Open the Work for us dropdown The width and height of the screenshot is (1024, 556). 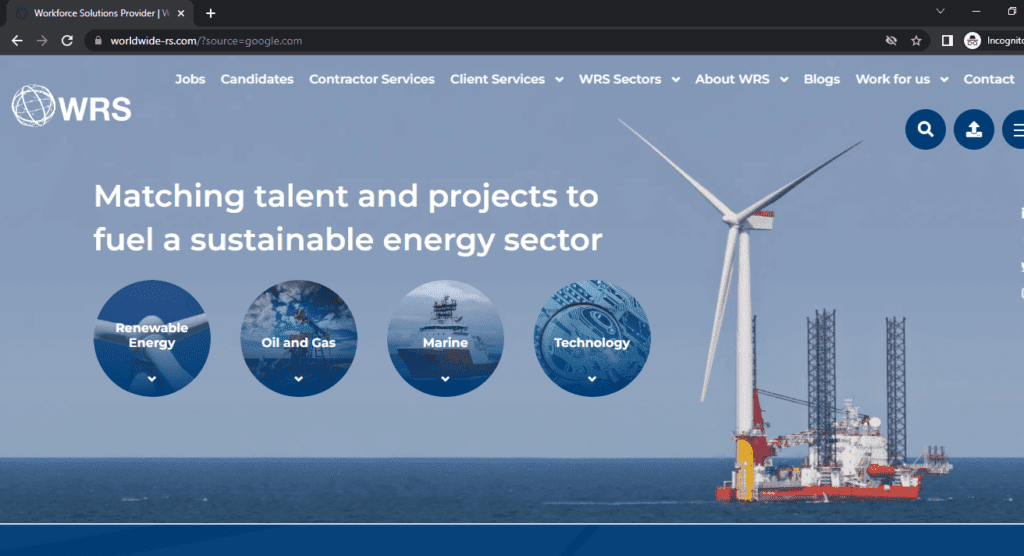(x=901, y=79)
